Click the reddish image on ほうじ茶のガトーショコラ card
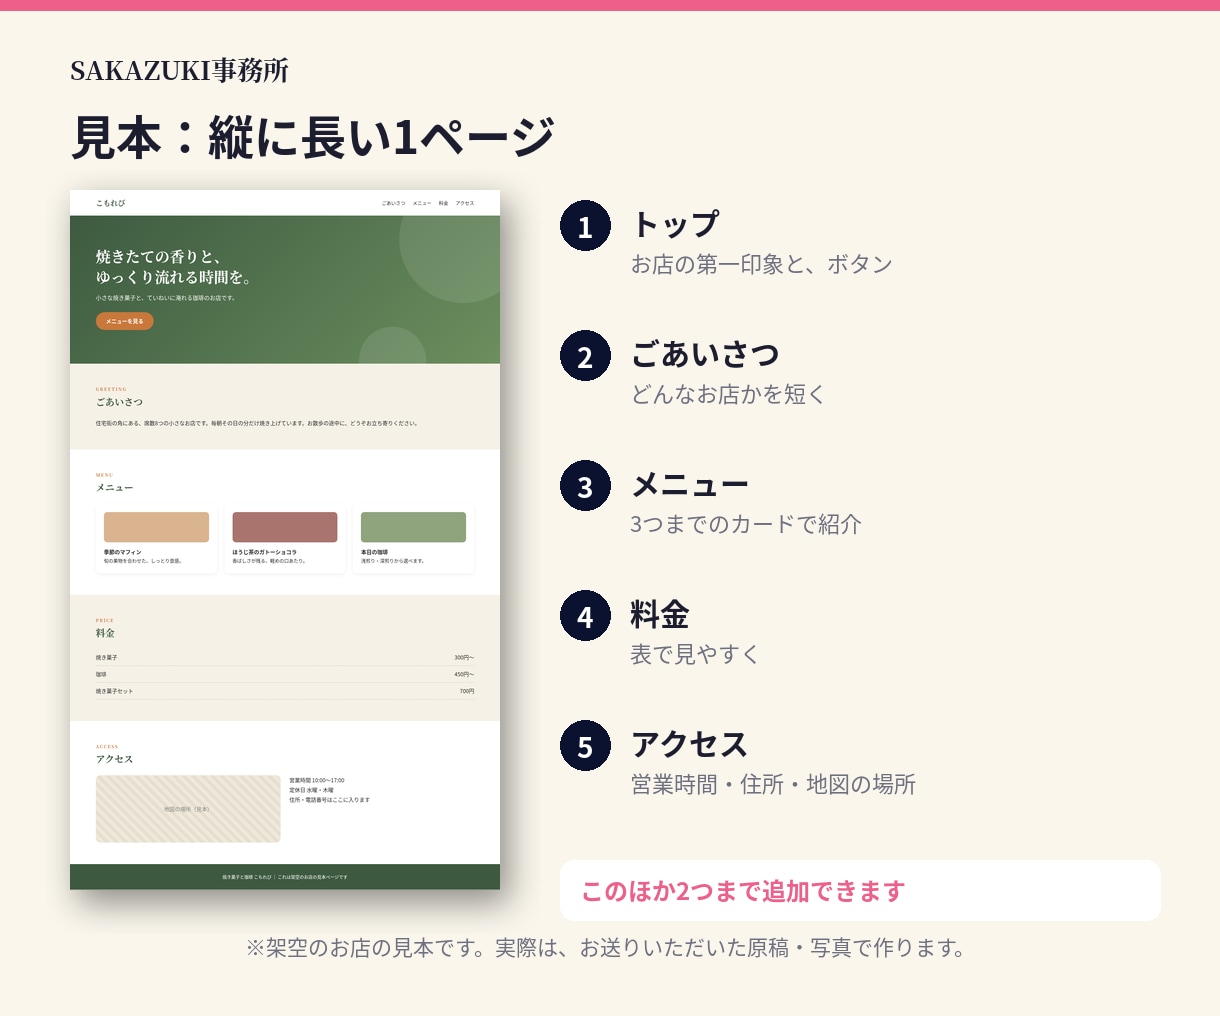This screenshot has width=1220, height=1016. click(x=285, y=527)
